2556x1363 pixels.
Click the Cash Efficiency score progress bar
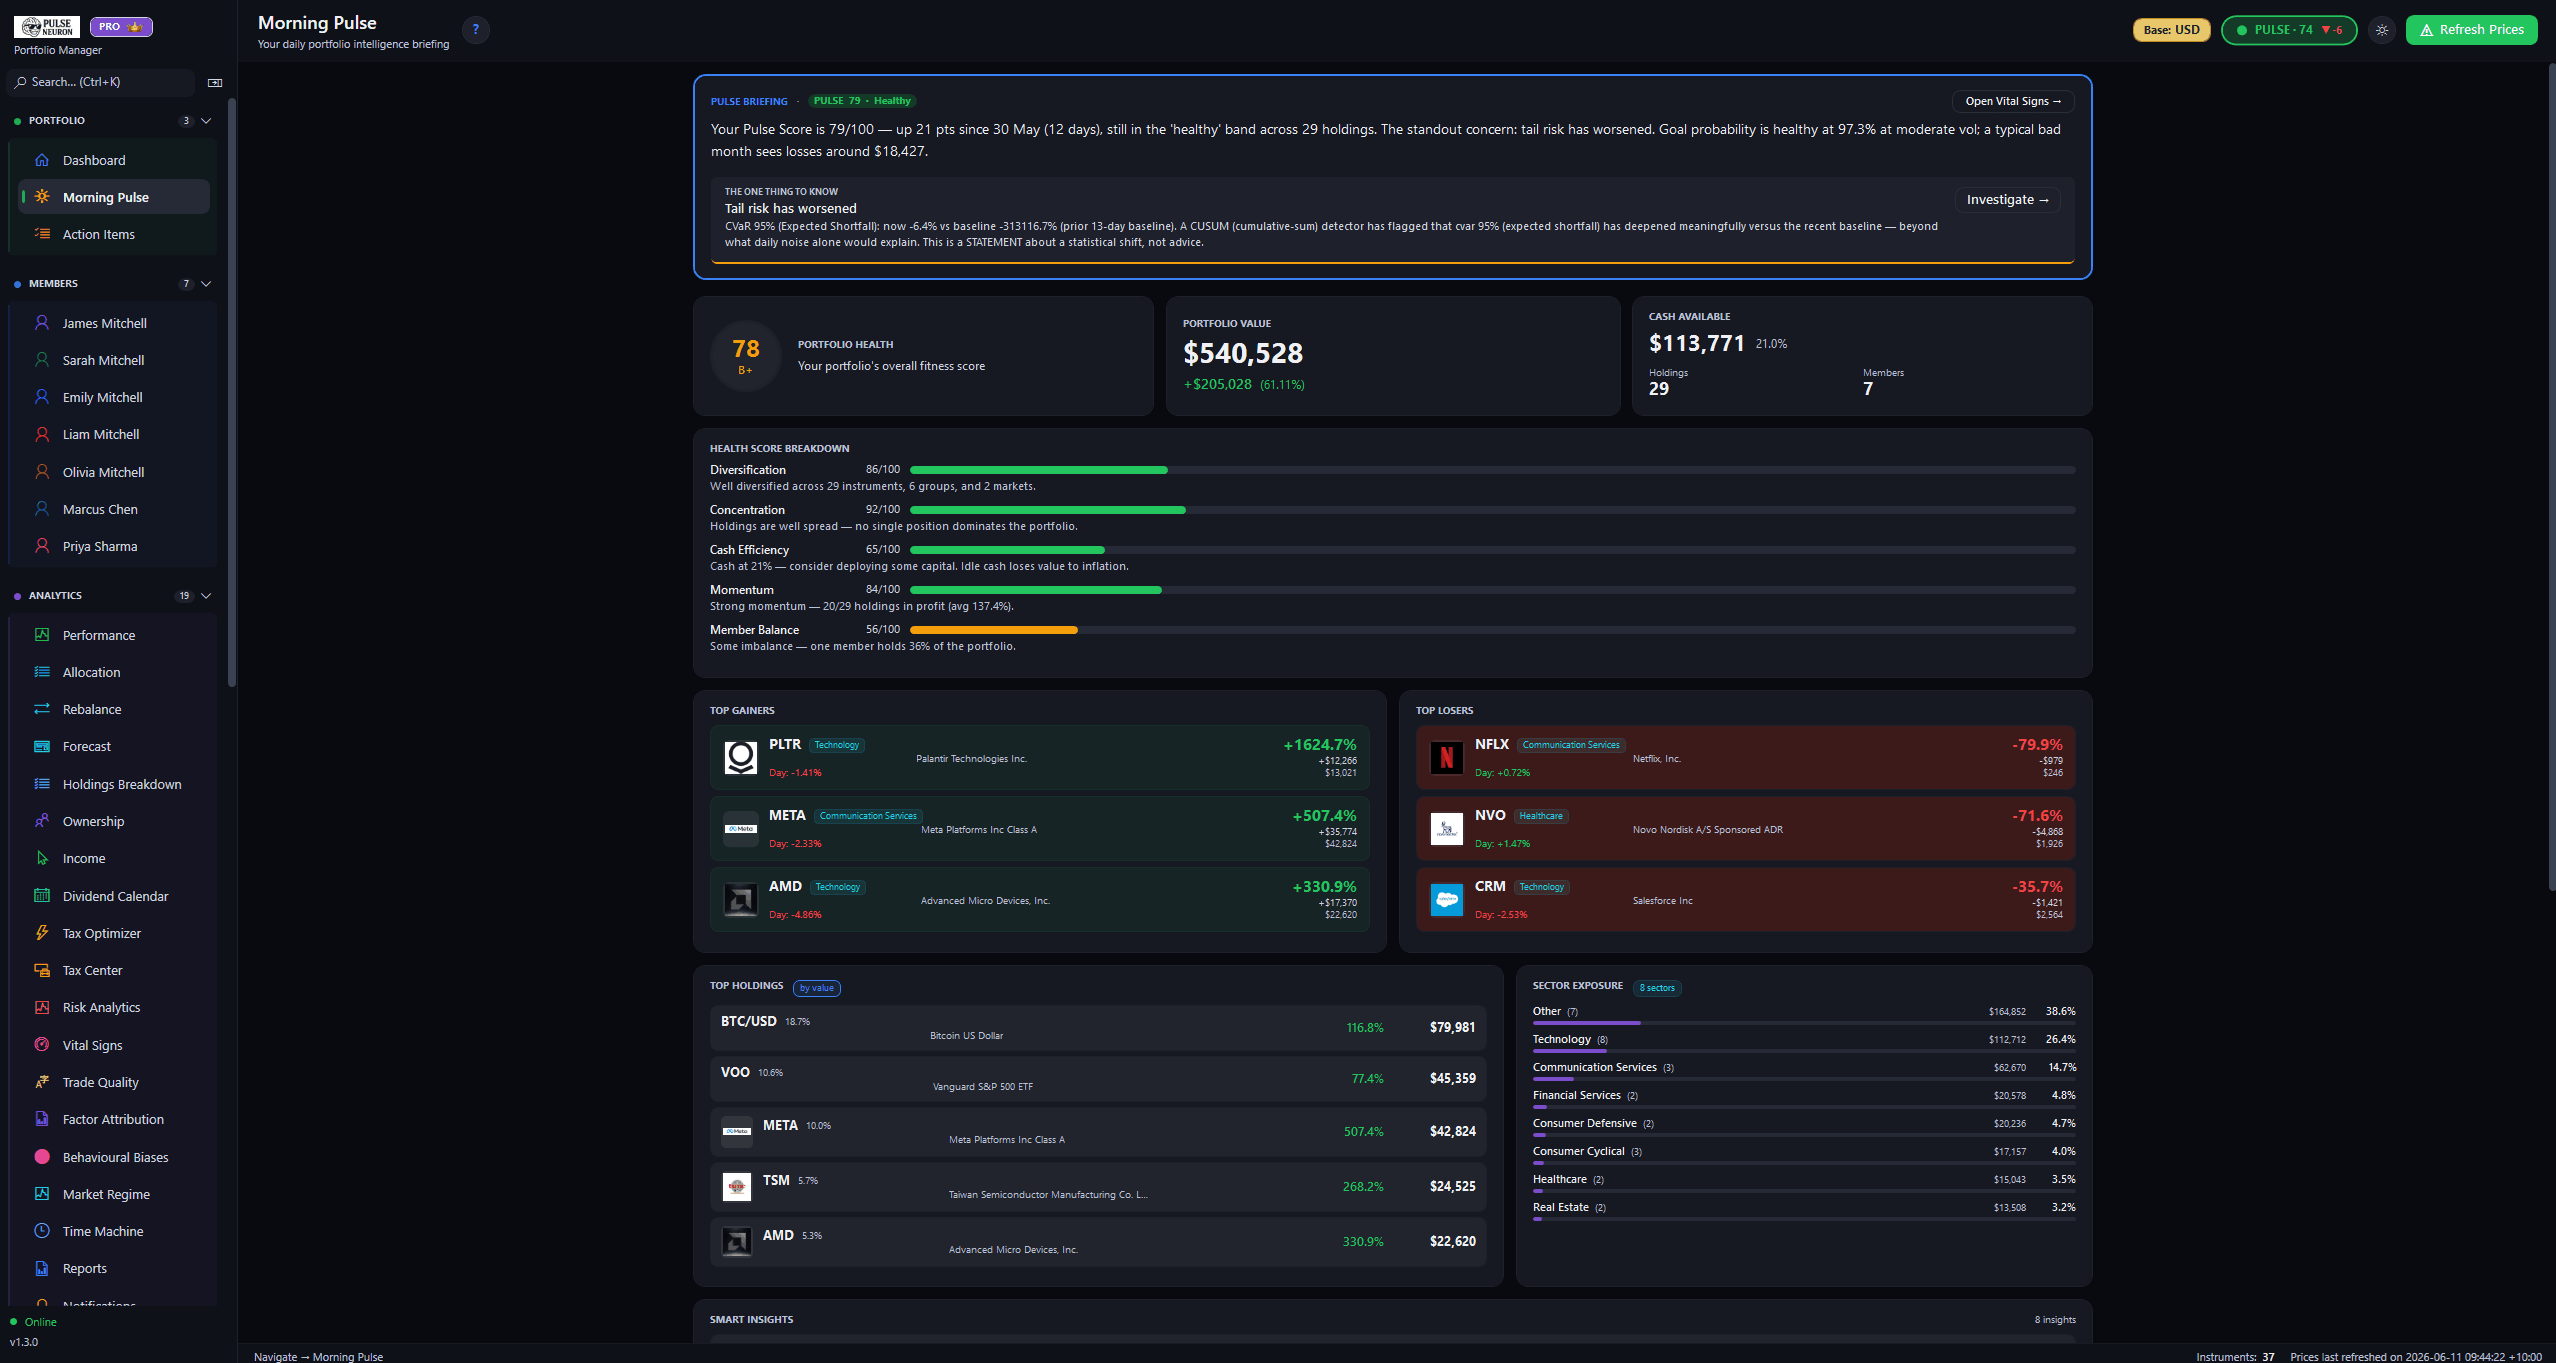1492,550
